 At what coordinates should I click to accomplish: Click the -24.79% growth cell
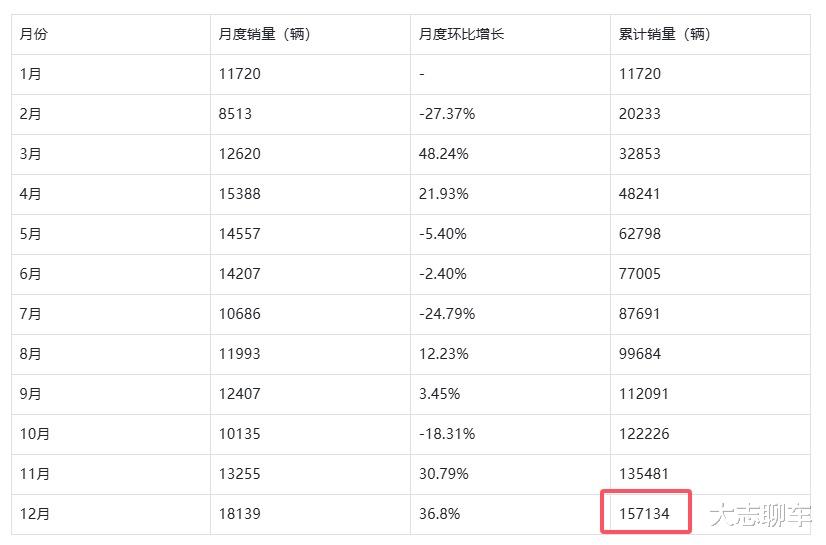pyautogui.click(x=447, y=314)
